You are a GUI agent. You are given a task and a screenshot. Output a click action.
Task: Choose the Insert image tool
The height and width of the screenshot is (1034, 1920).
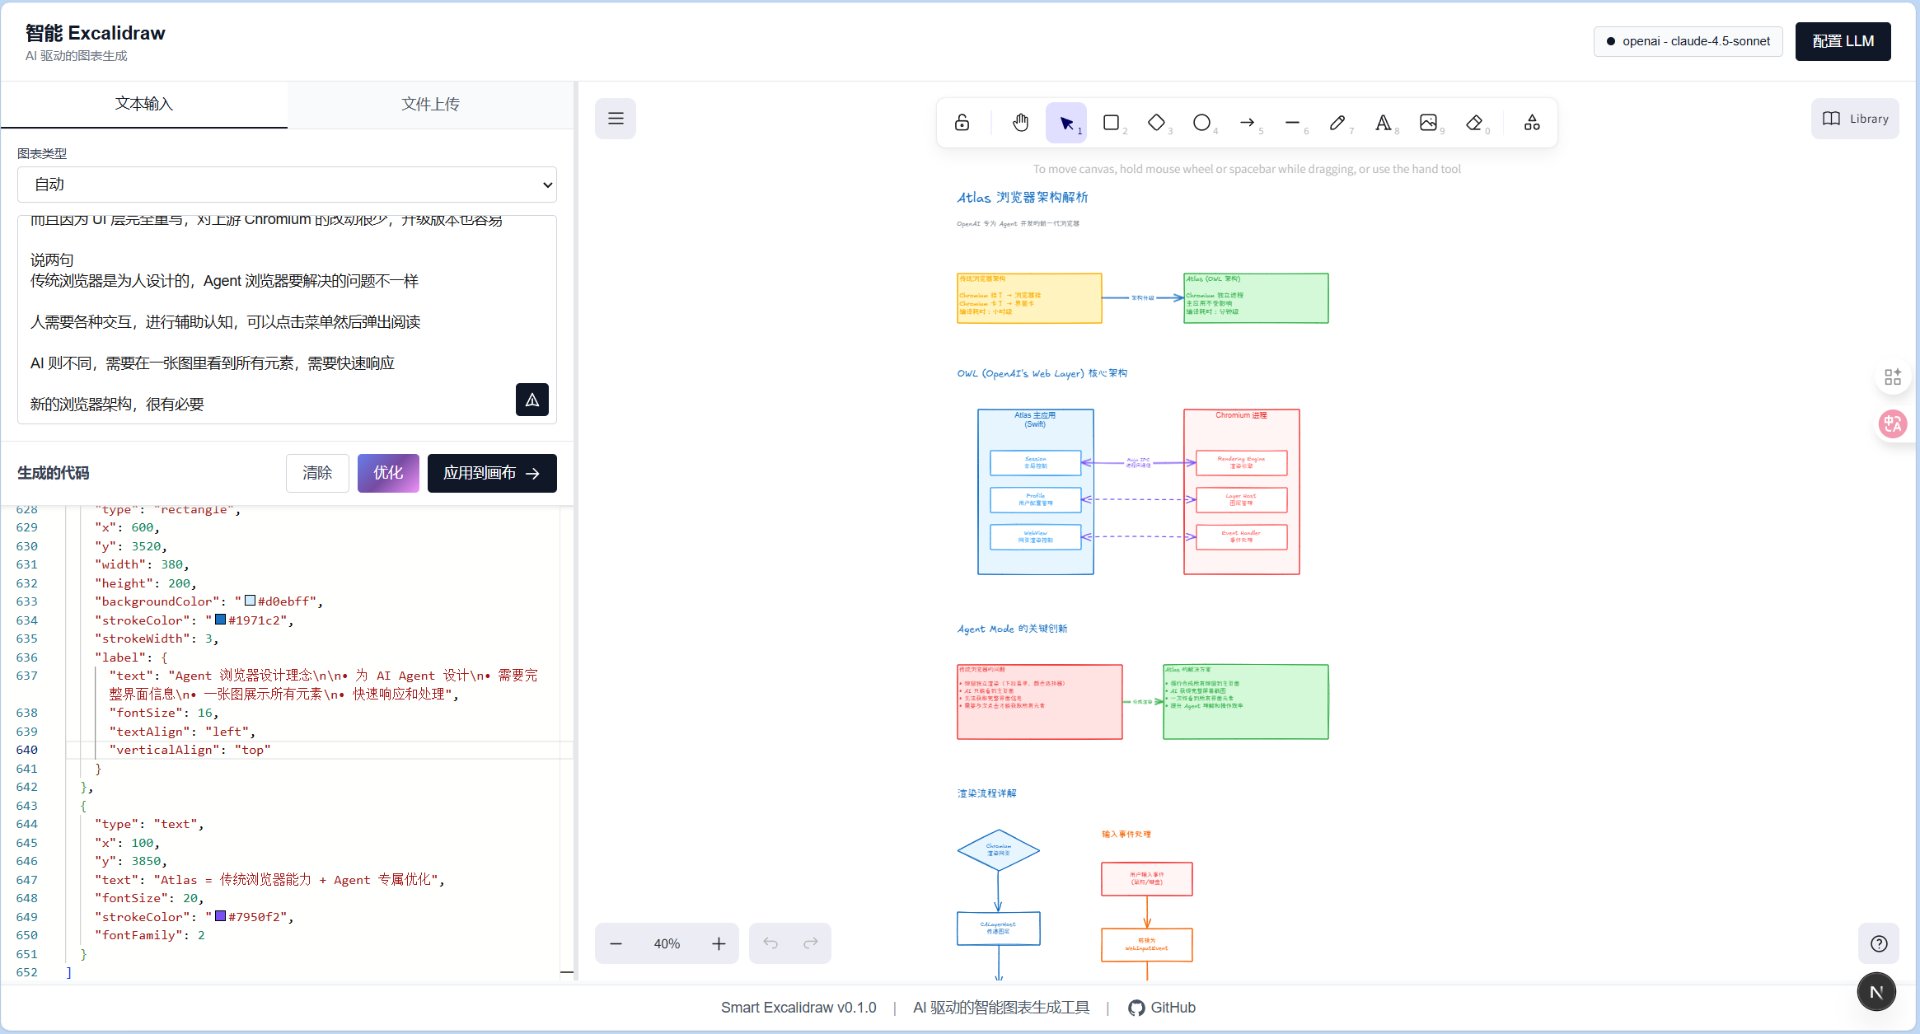[x=1428, y=123]
